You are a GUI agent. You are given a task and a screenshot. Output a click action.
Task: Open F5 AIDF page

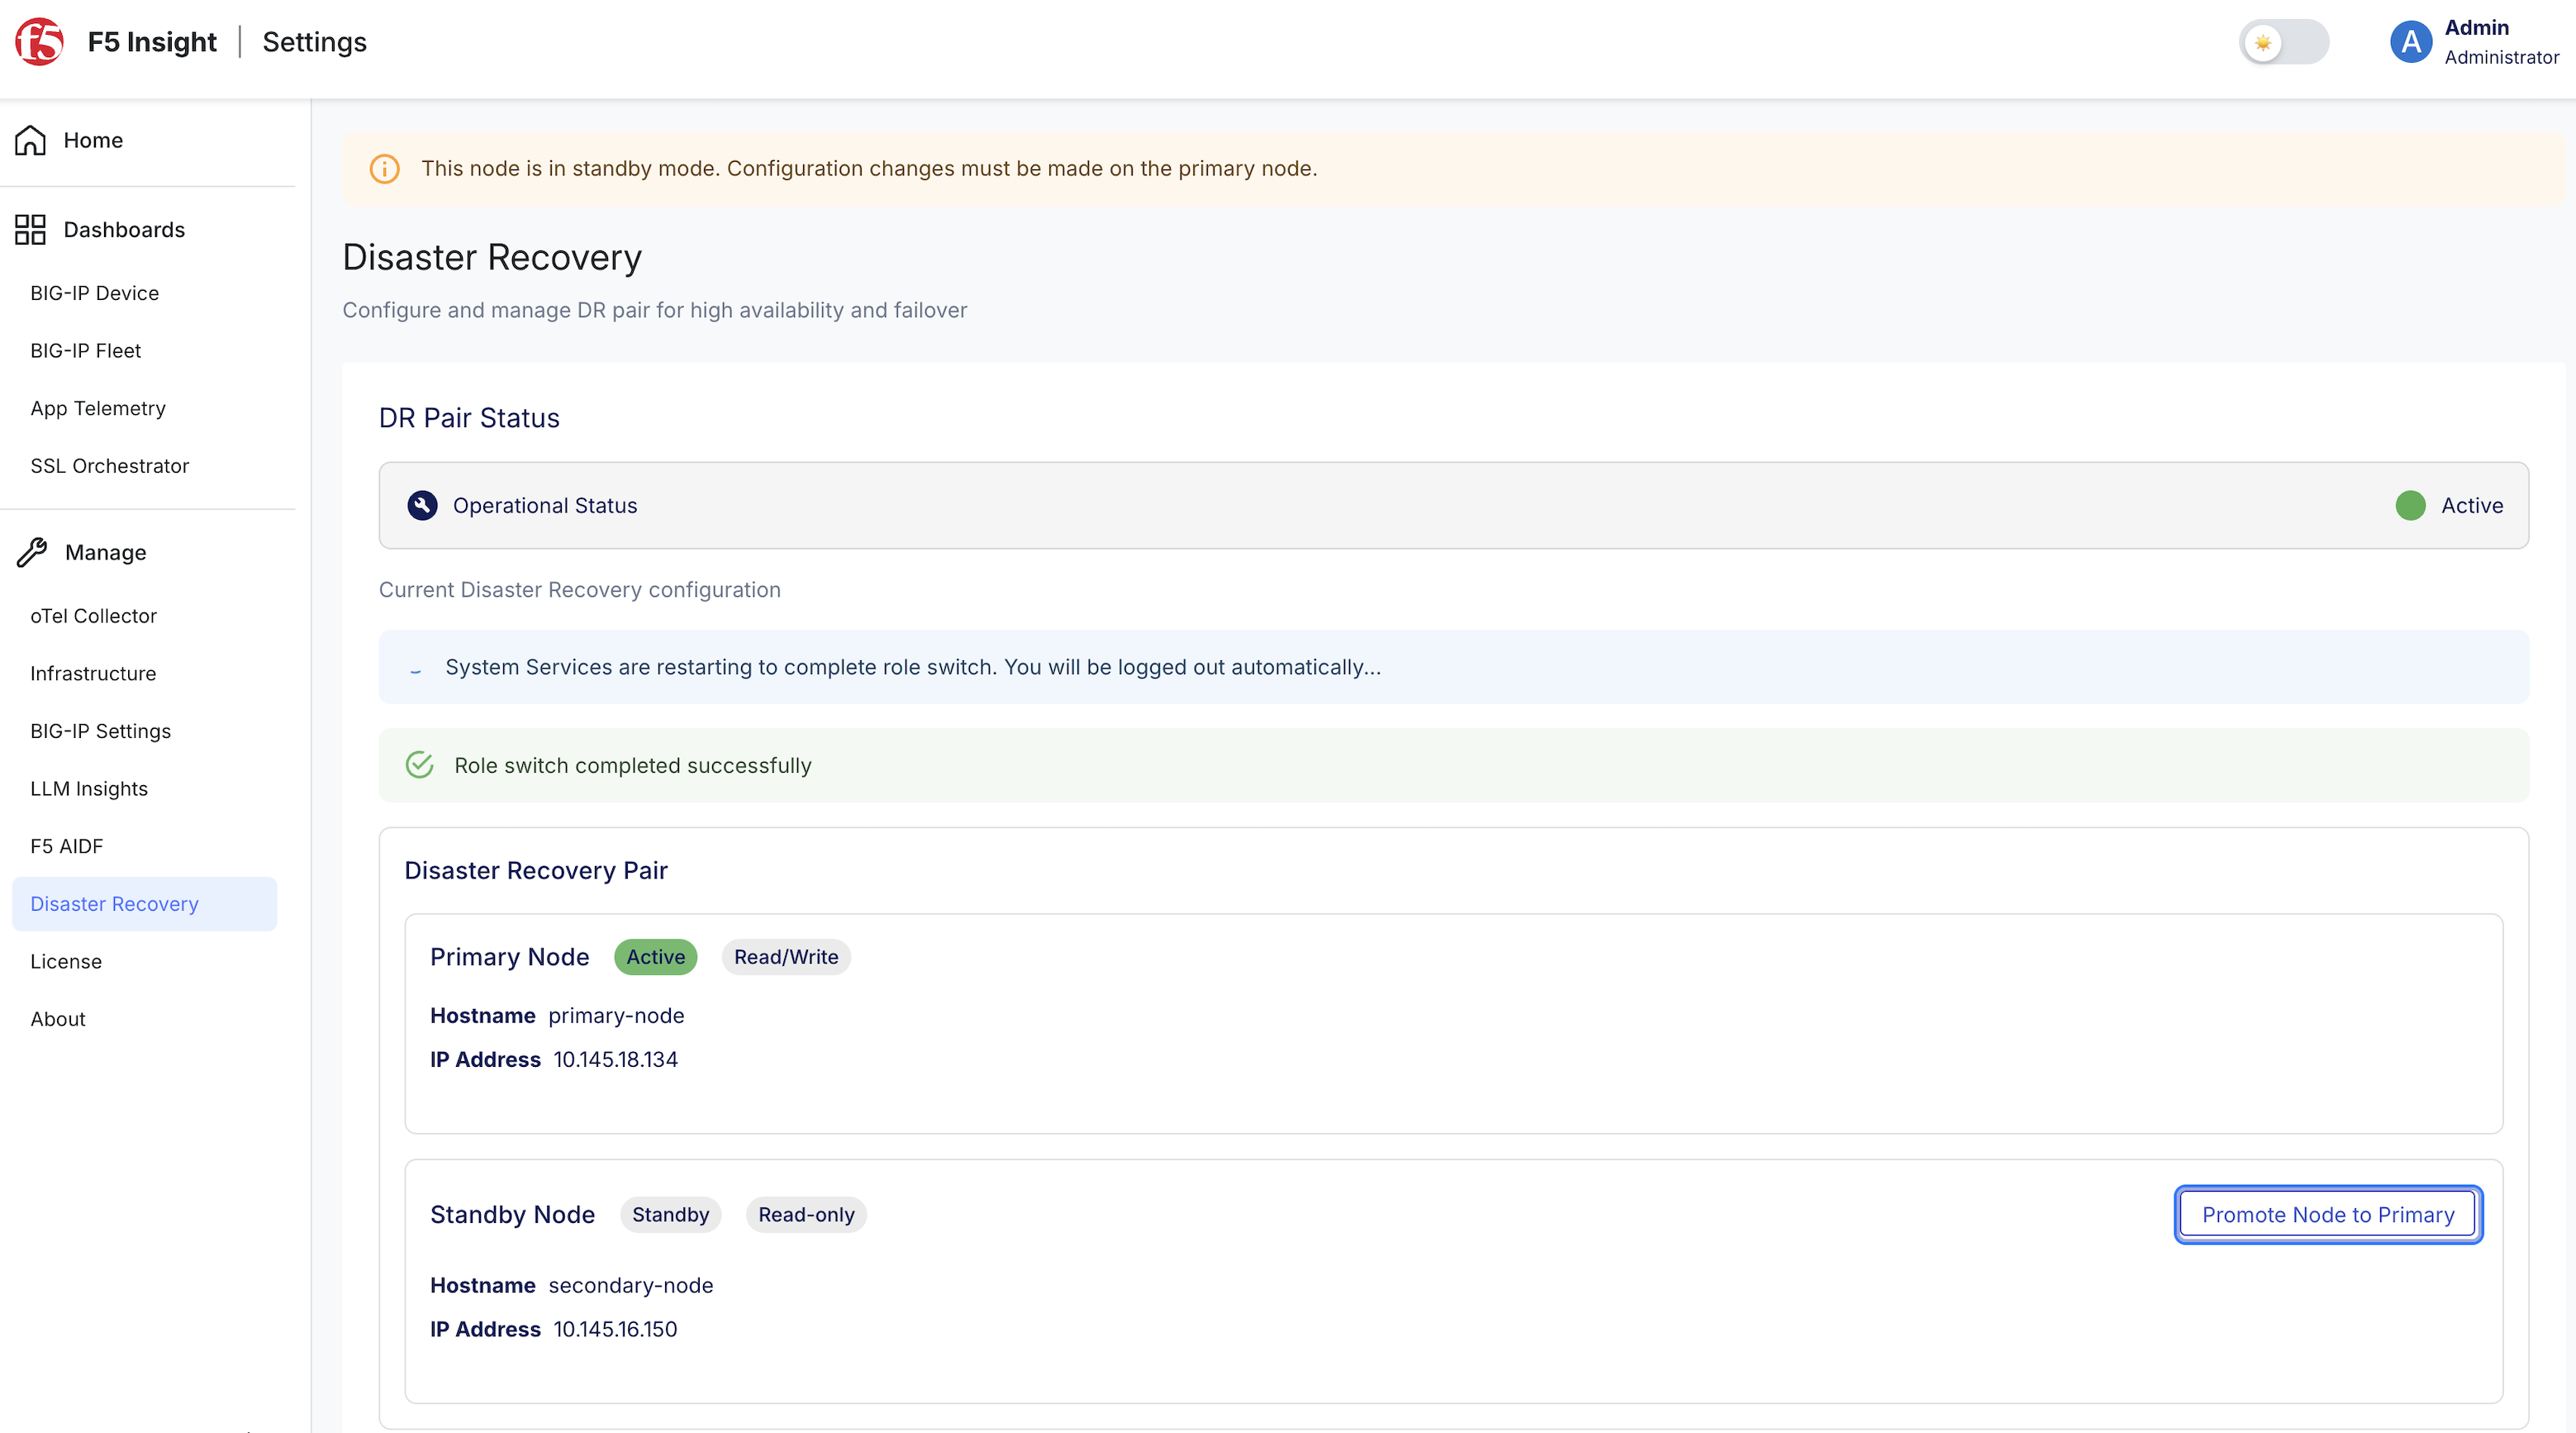(67, 846)
